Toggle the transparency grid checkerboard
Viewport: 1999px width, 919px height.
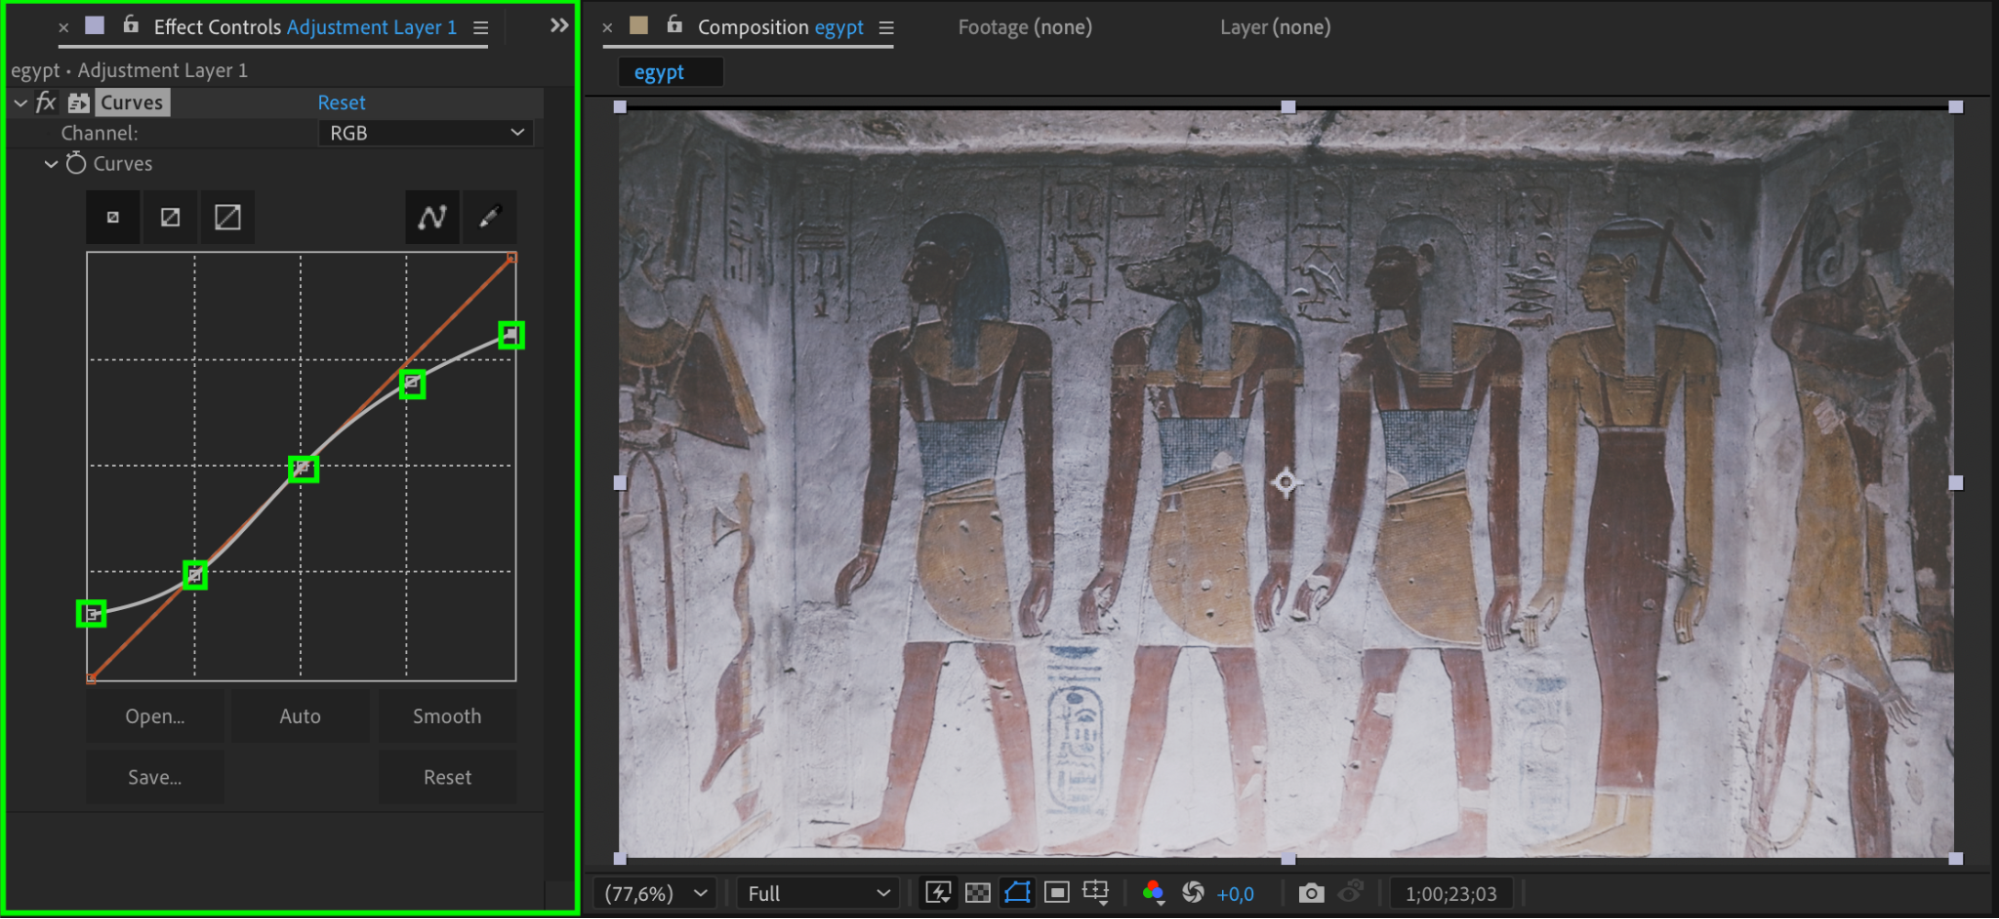coord(978,893)
